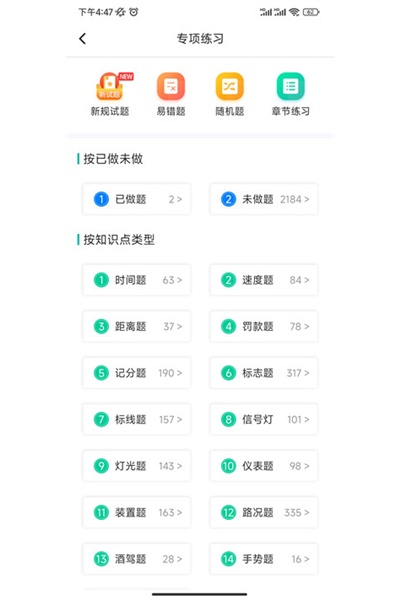Tap the 易错题 icon

(x=171, y=86)
